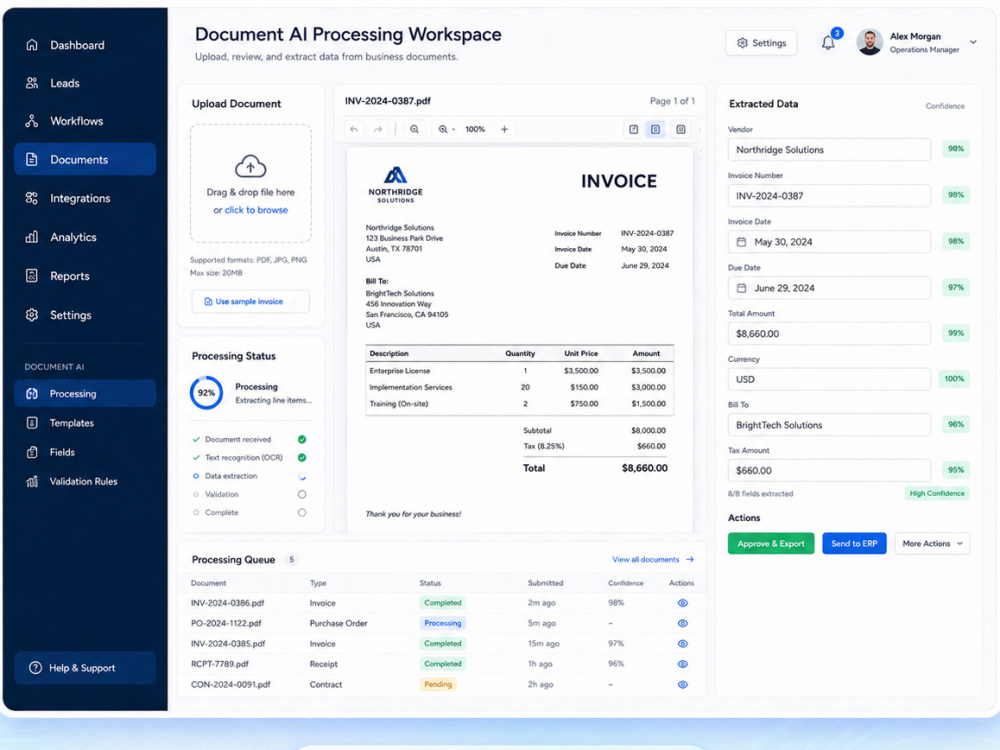Click the Validation step circle
1000x750 pixels.
tap(302, 494)
